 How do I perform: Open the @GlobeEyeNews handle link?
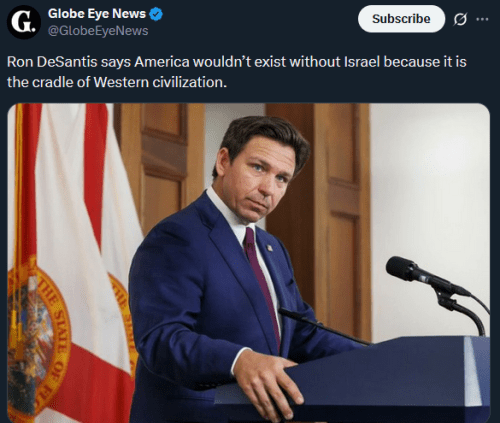click(98, 31)
